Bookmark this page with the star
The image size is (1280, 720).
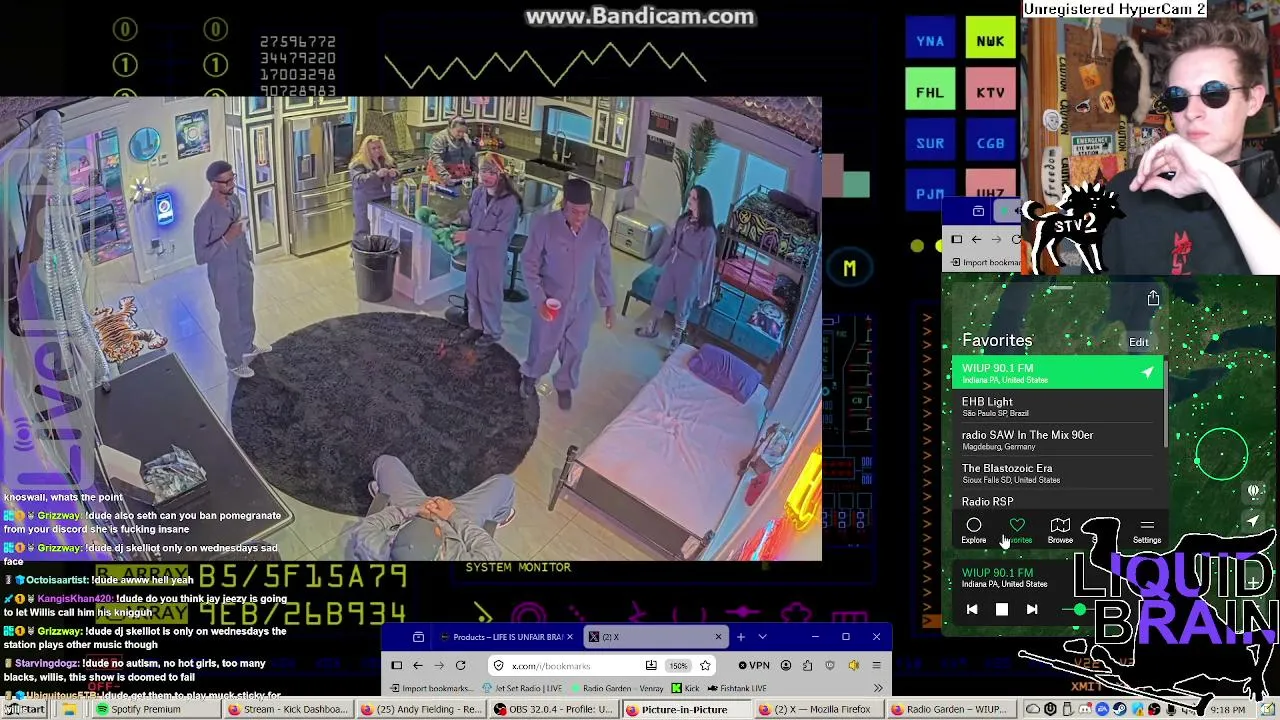(x=705, y=665)
